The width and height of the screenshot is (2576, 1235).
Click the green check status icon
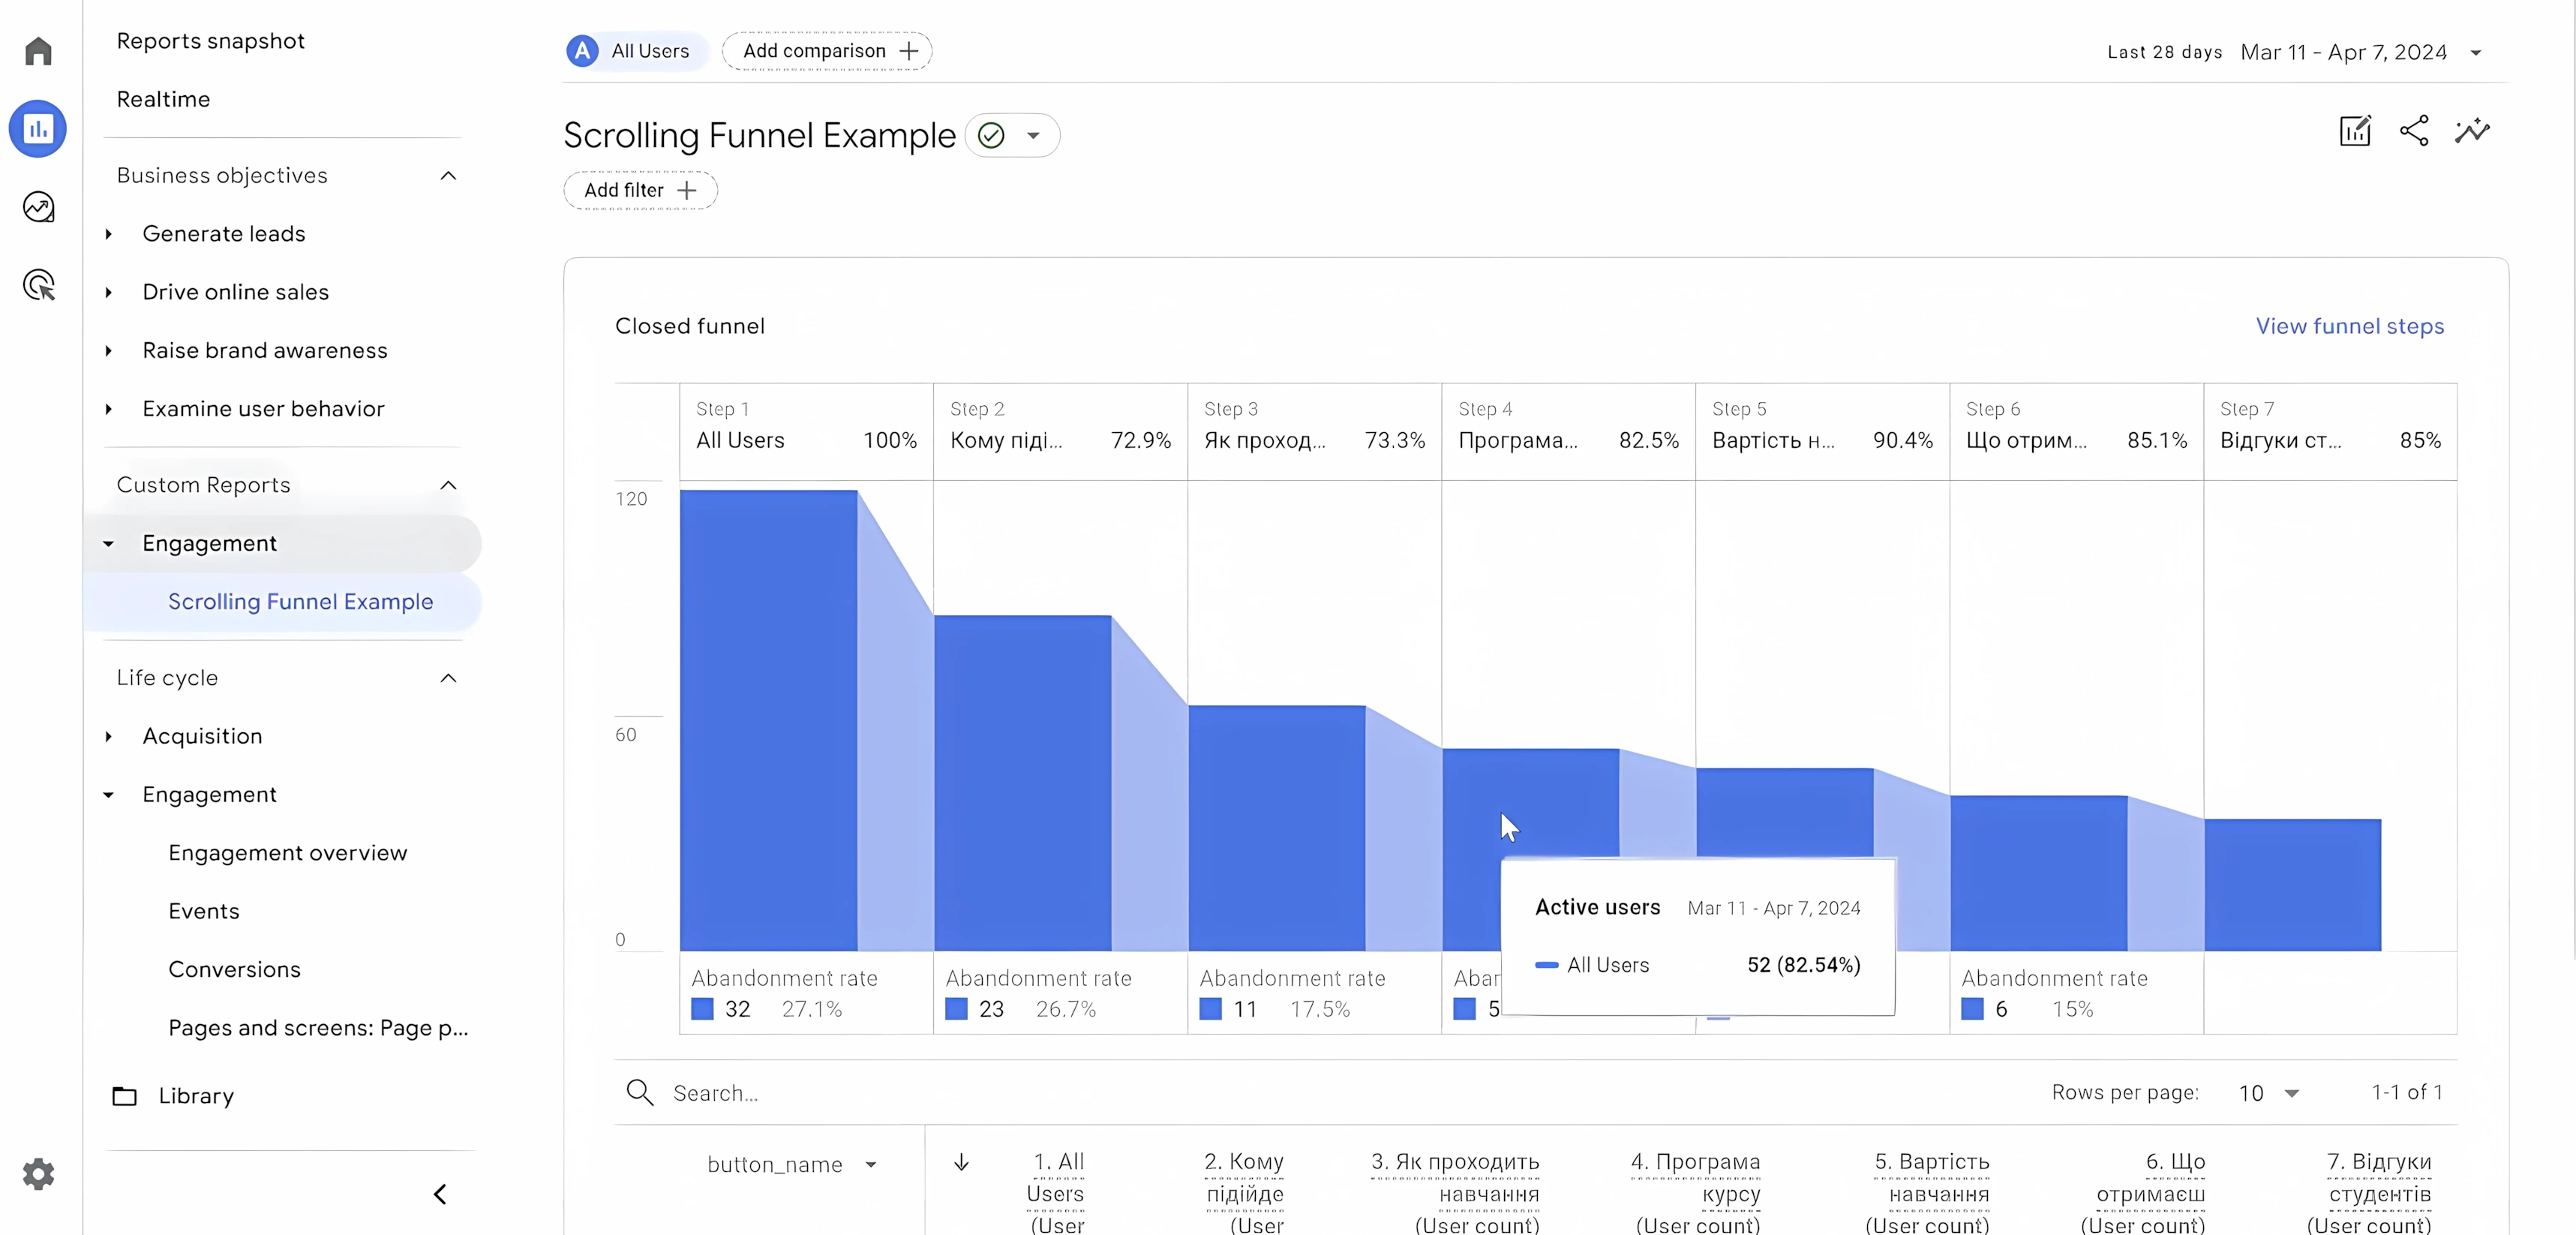pyautogui.click(x=991, y=135)
